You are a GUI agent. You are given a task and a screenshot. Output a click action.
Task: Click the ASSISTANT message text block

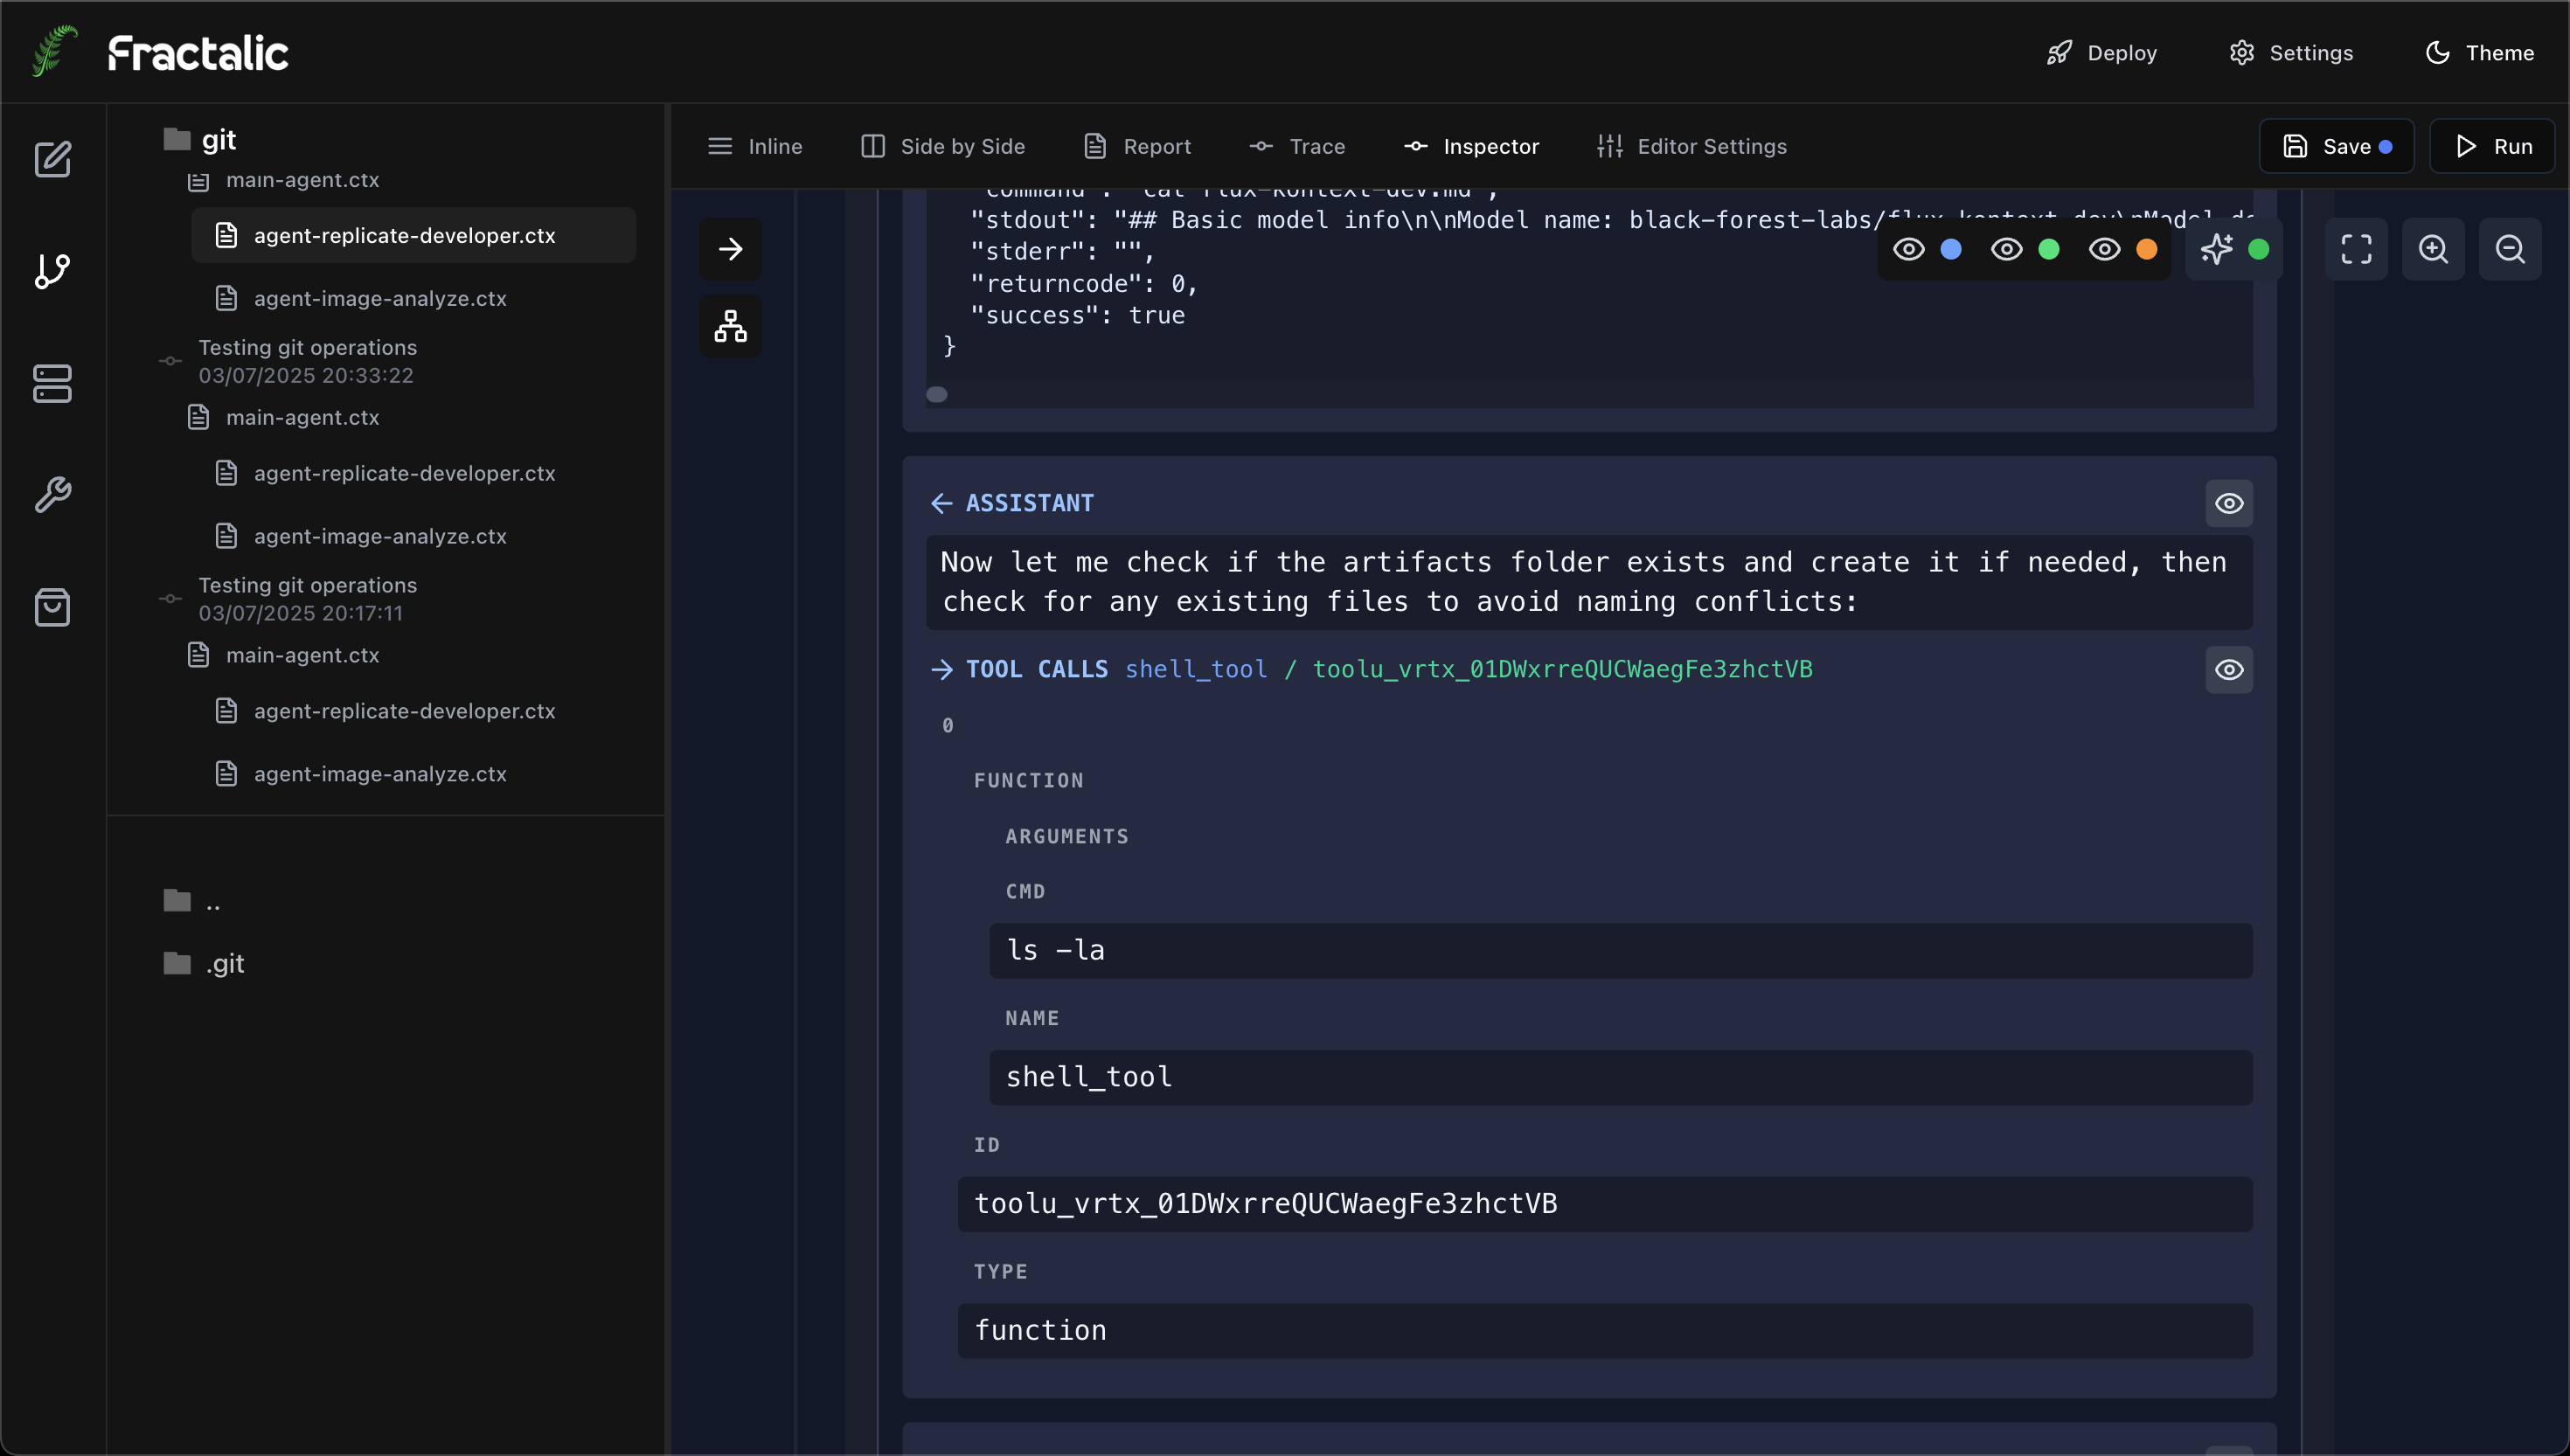coord(1589,582)
